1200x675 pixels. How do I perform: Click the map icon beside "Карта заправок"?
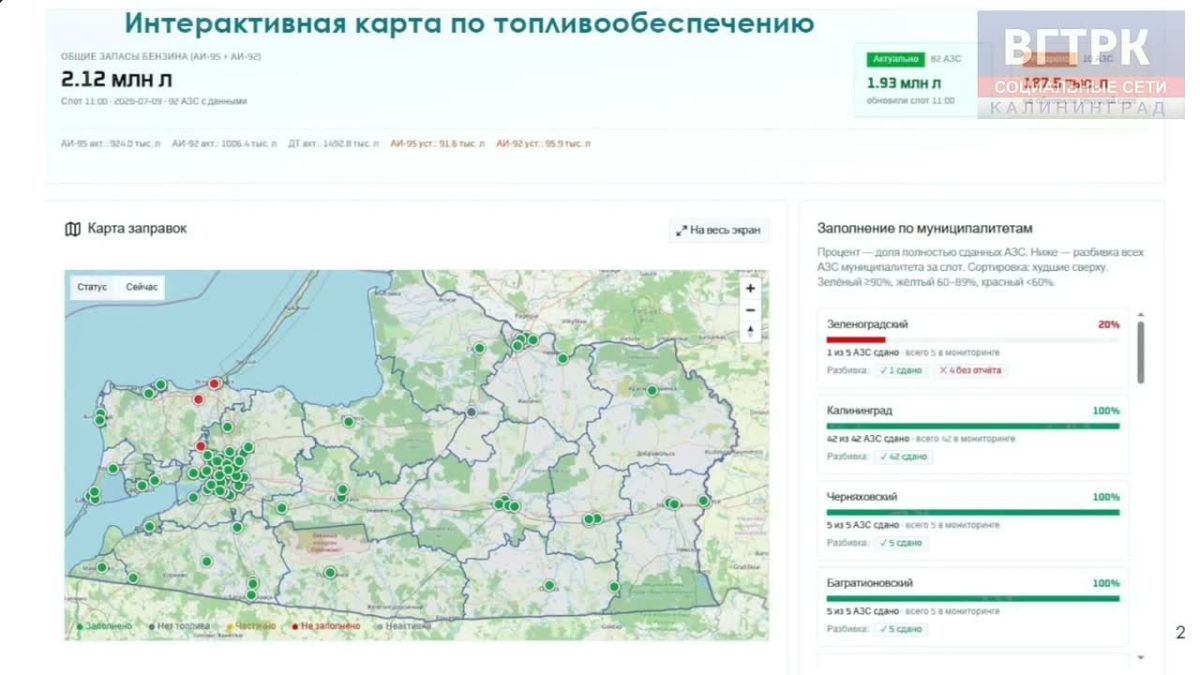[x=72, y=229]
